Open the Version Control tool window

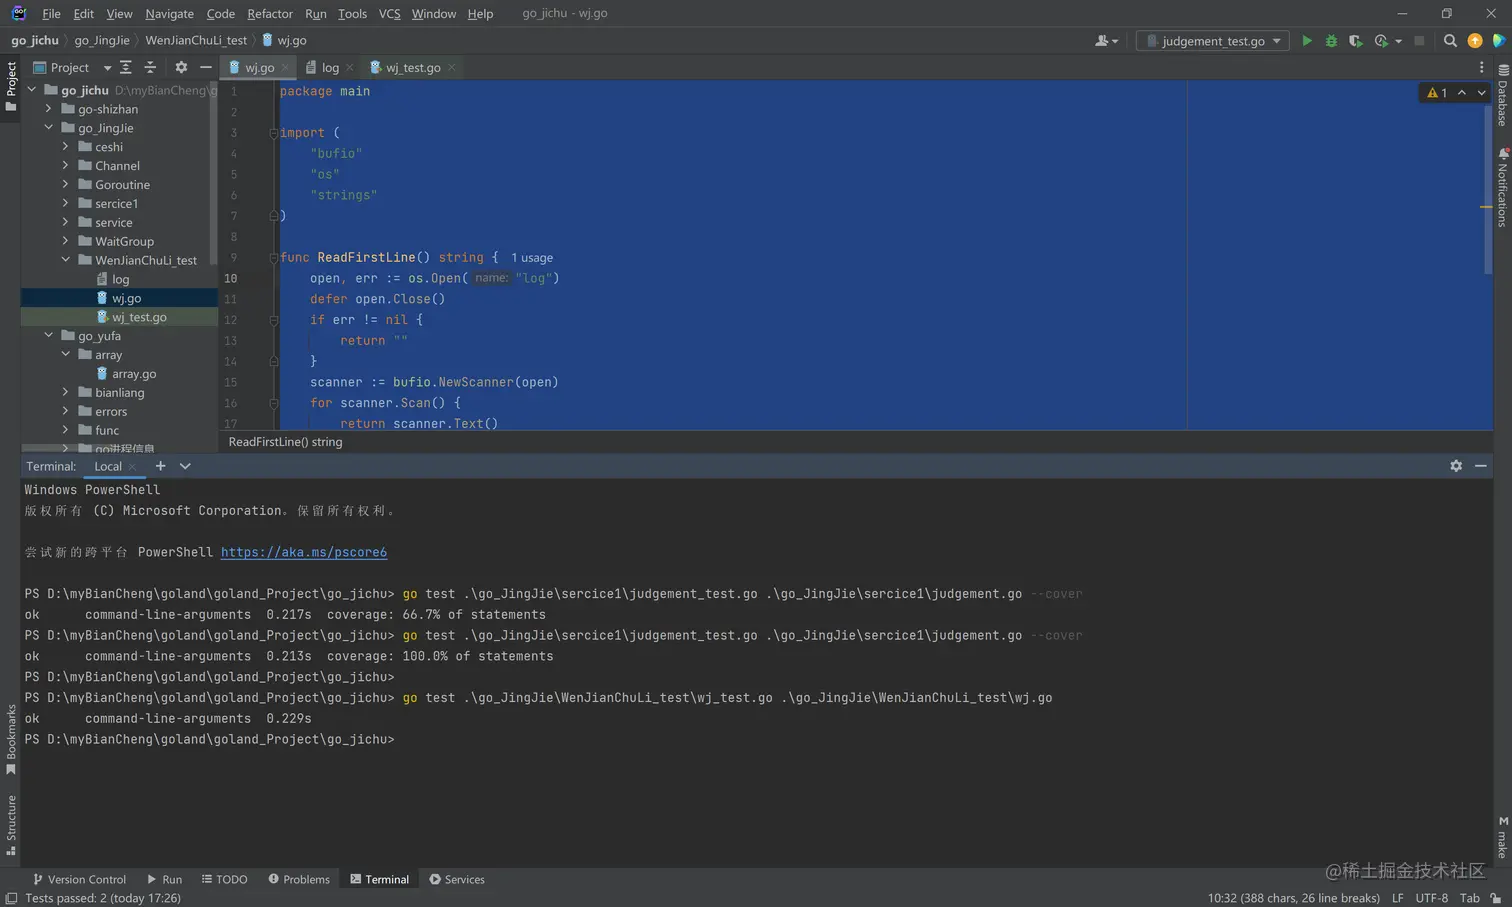pyautogui.click(x=79, y=879)
